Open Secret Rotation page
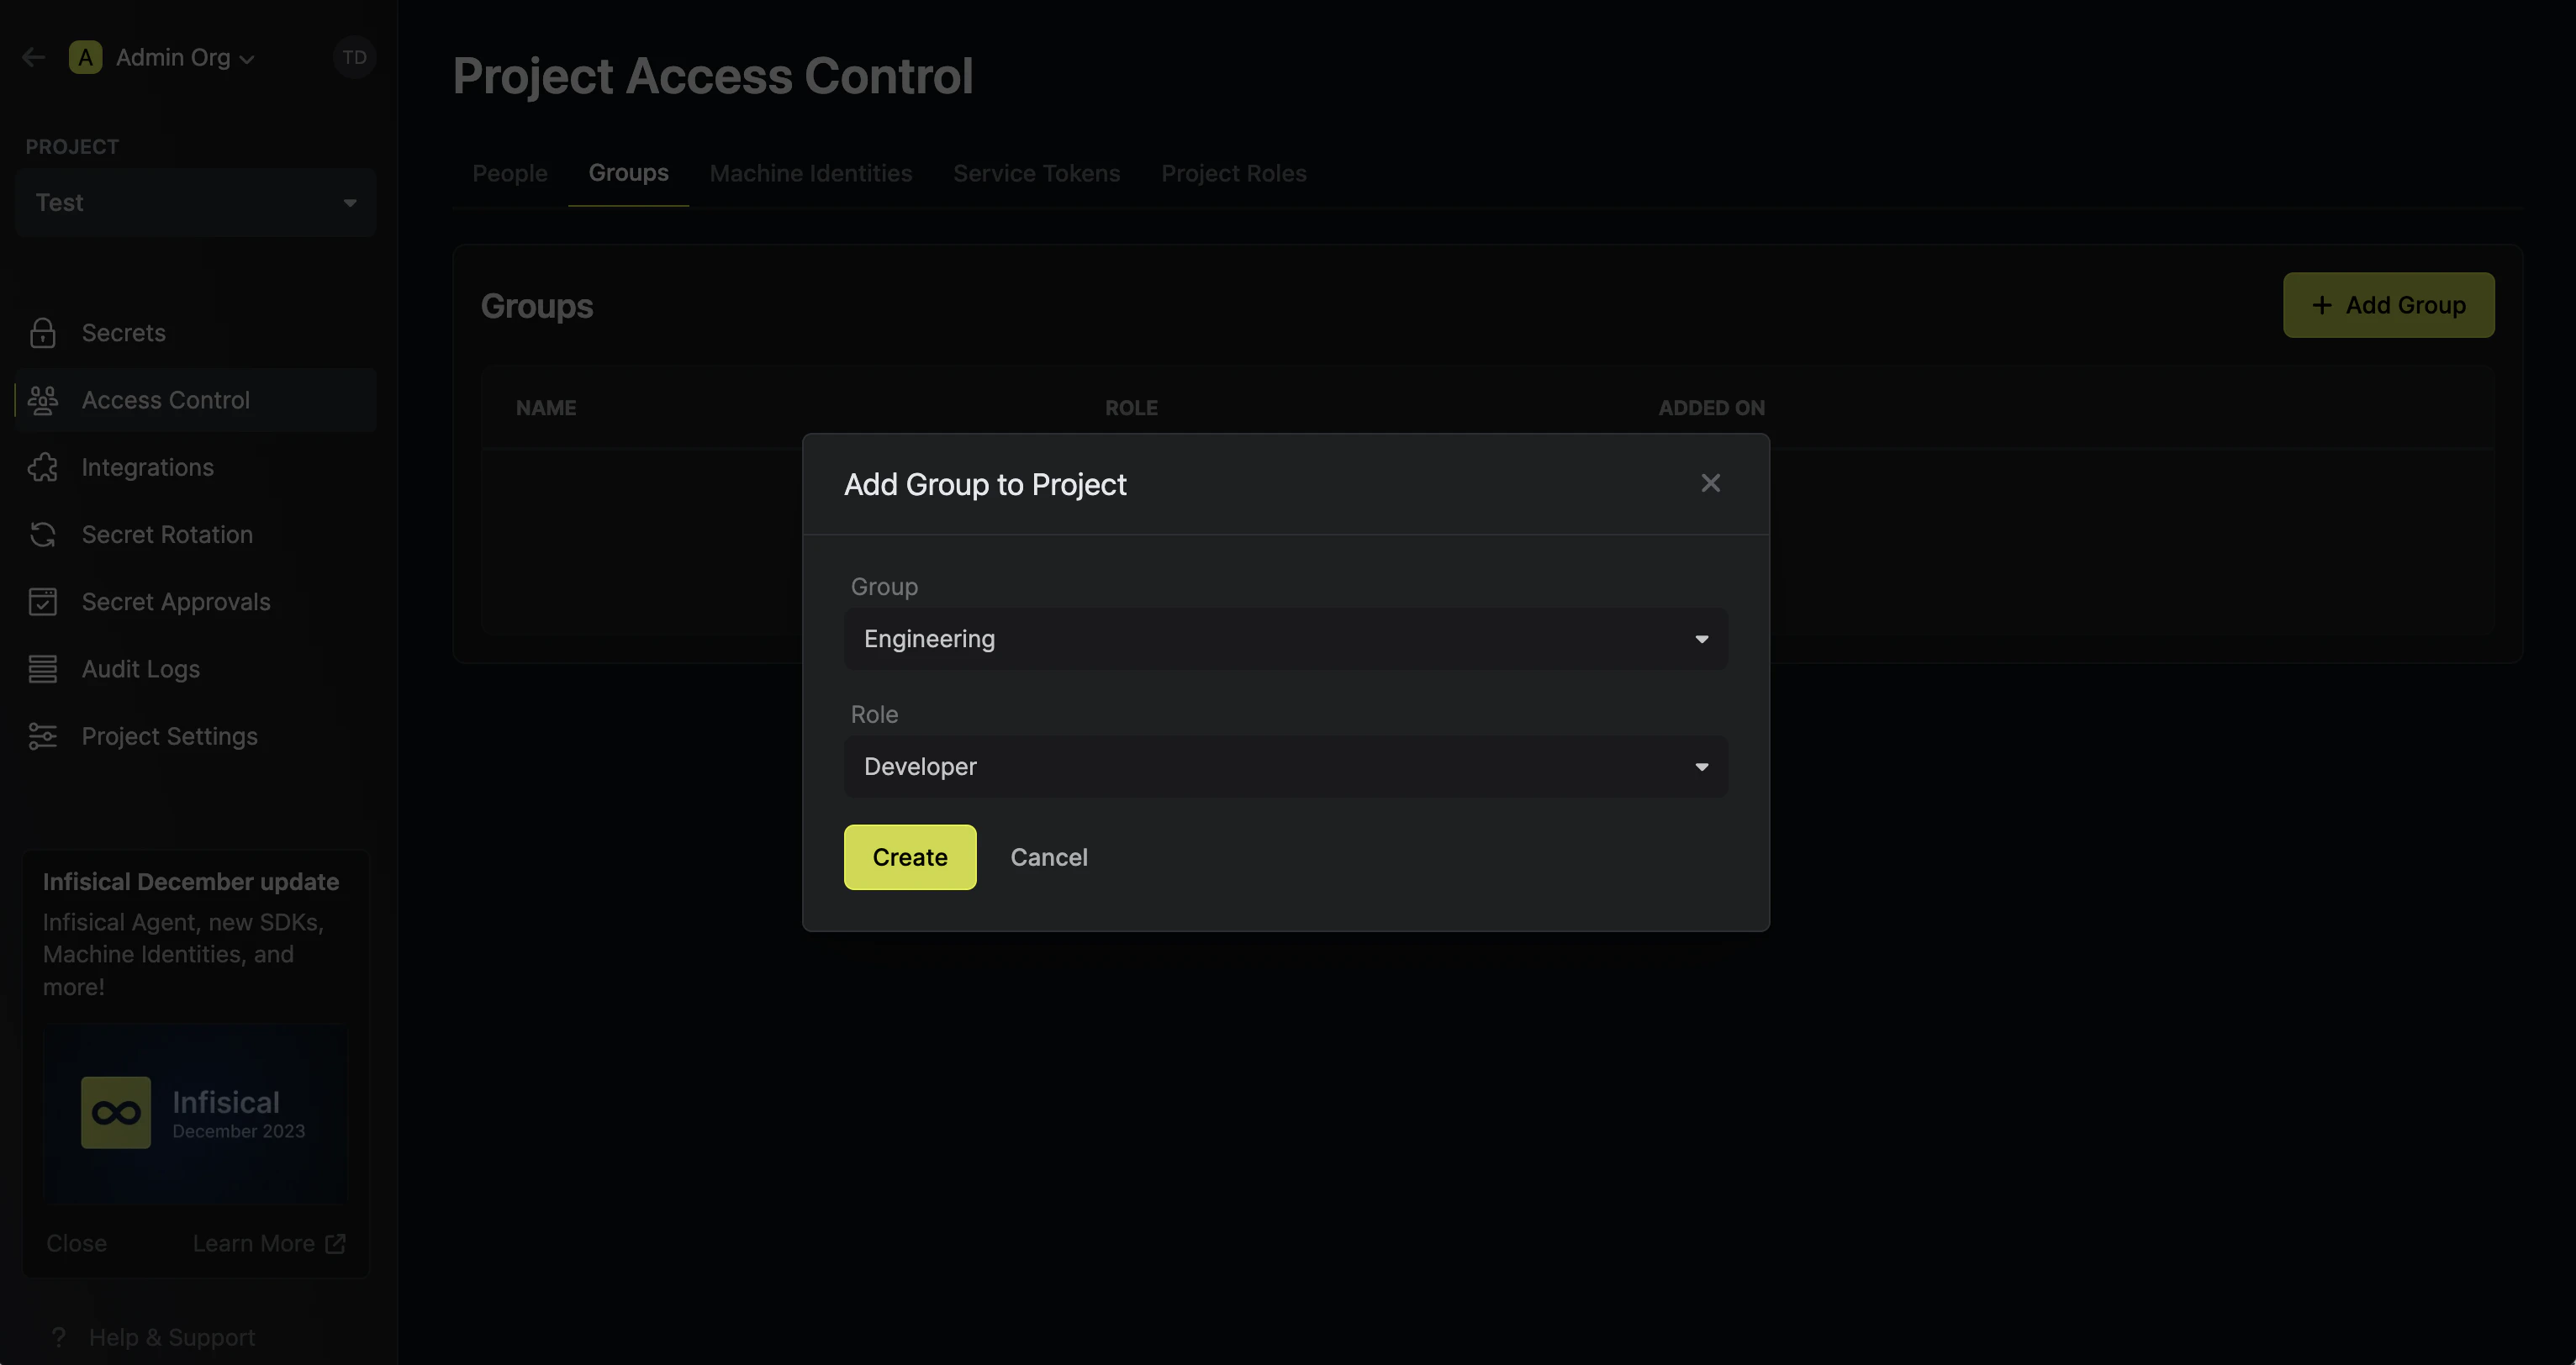This screenshot has width=2576, height=1365. (x=196, y=534)
